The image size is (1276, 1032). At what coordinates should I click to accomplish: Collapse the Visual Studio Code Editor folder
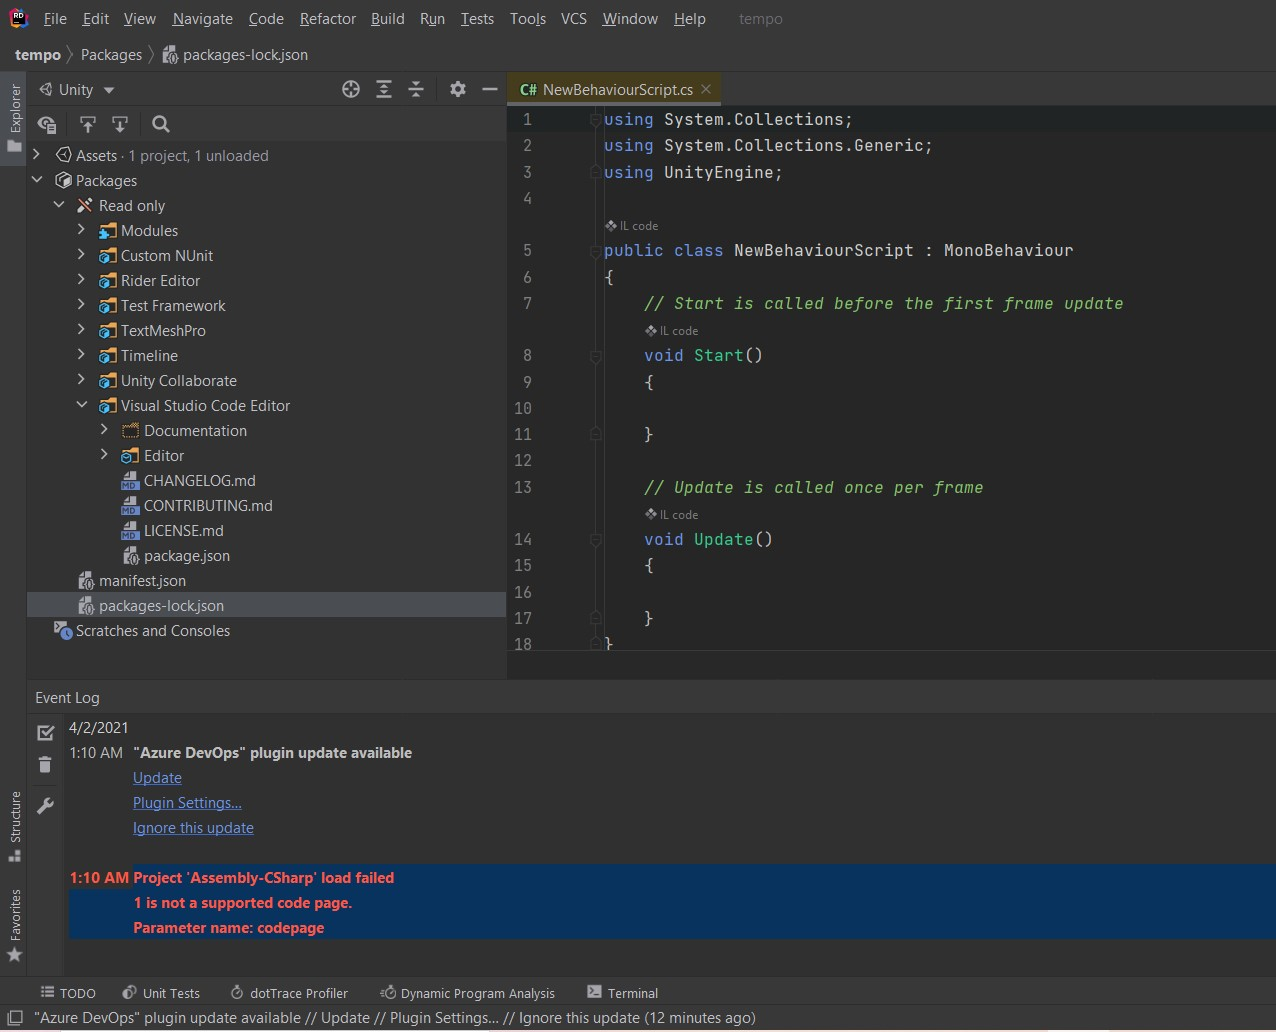tap(82, 406)
